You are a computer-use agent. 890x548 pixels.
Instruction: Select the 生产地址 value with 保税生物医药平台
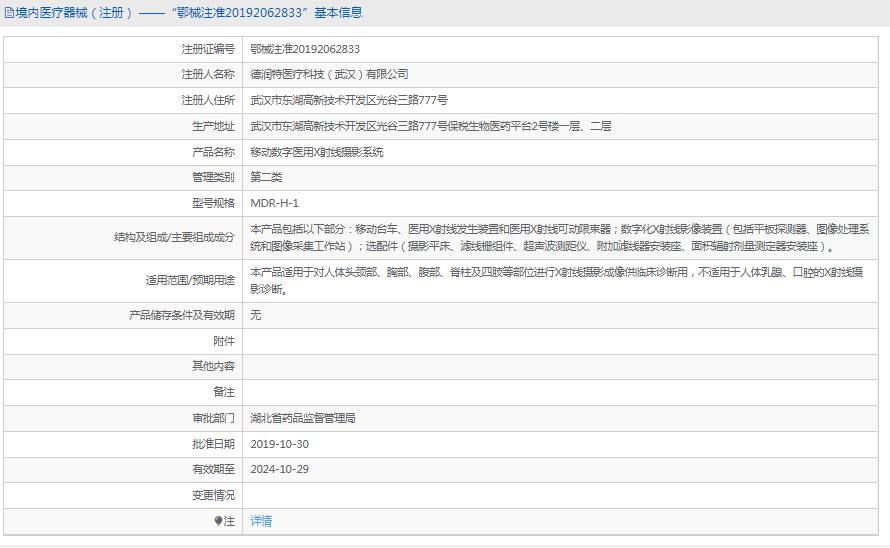(431, 126)
